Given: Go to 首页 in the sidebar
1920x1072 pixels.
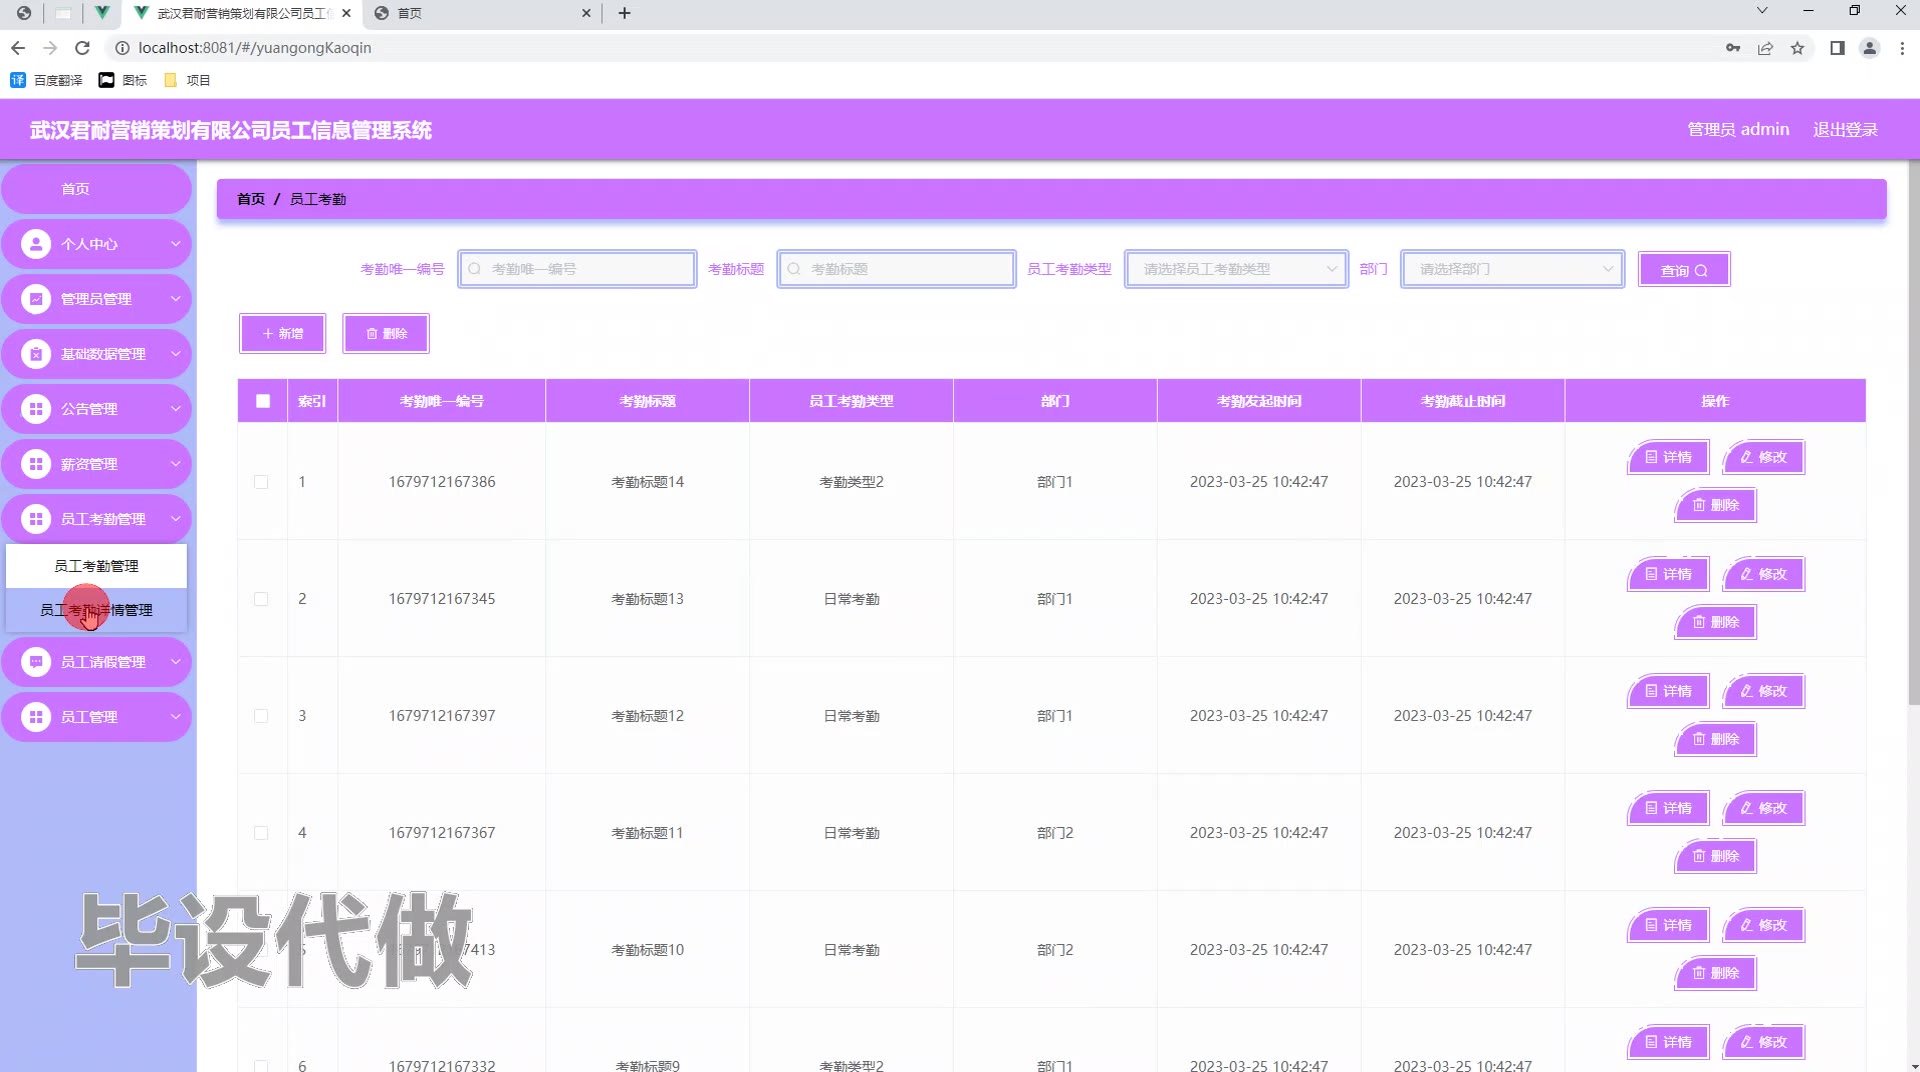Looking at the screenshot, I should click(x=96, y=189).
